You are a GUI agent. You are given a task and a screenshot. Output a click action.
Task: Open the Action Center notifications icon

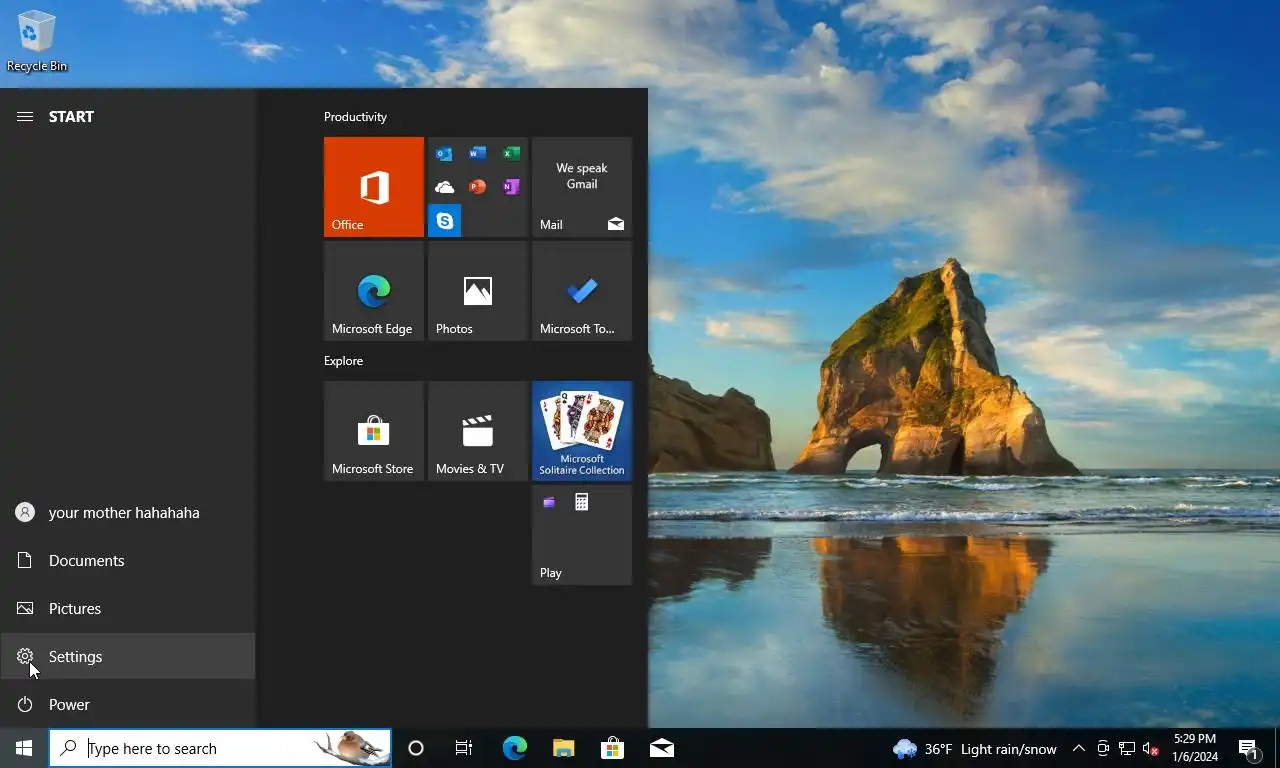coord(1250,748)
